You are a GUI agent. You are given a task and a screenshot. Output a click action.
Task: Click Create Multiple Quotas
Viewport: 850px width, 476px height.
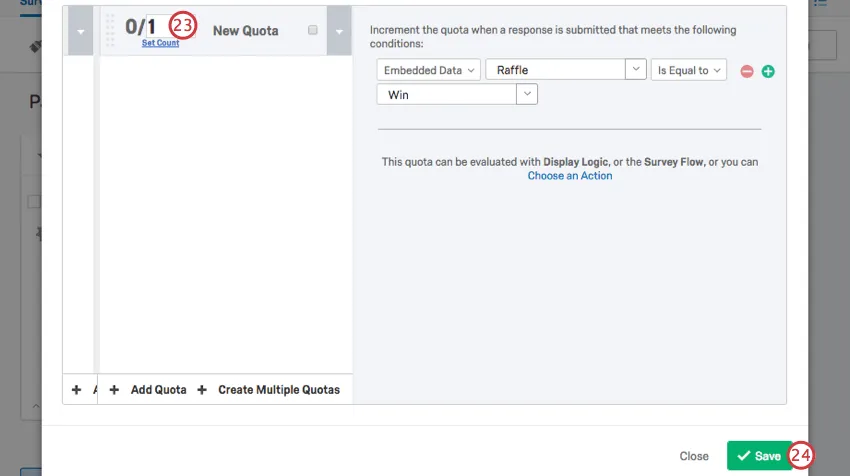tap(279, 390)
